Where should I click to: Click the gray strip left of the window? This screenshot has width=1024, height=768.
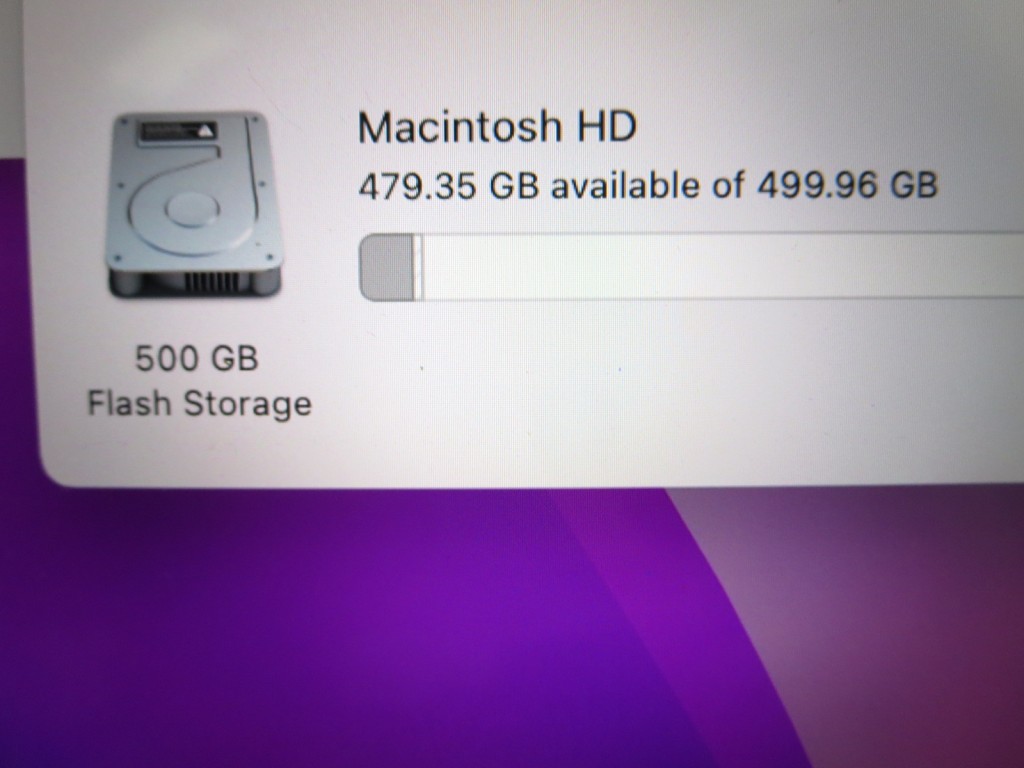[x=11, y=78]
